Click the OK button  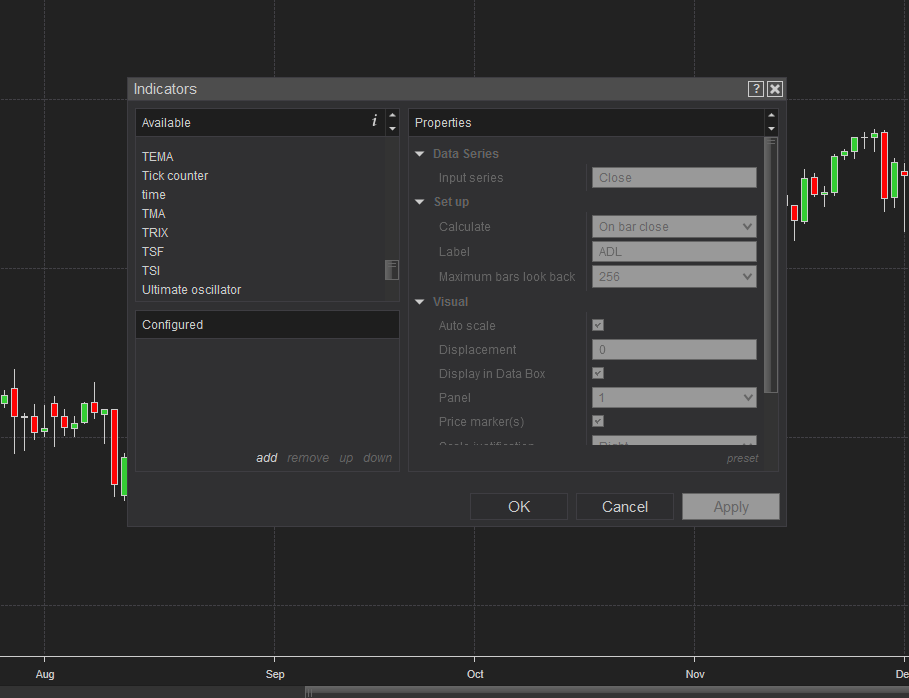pos(519,507)
